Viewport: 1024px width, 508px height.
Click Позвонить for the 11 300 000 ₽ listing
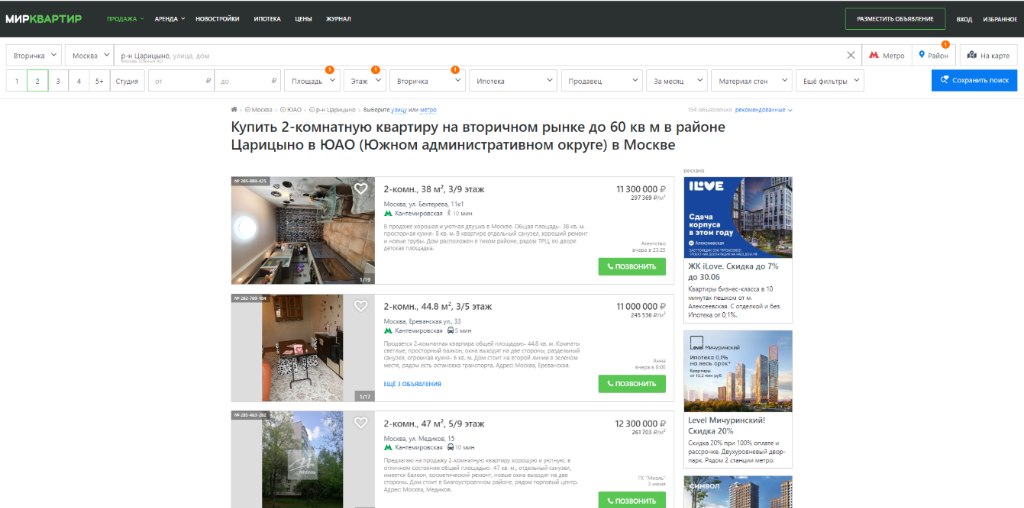coord(632,266)
